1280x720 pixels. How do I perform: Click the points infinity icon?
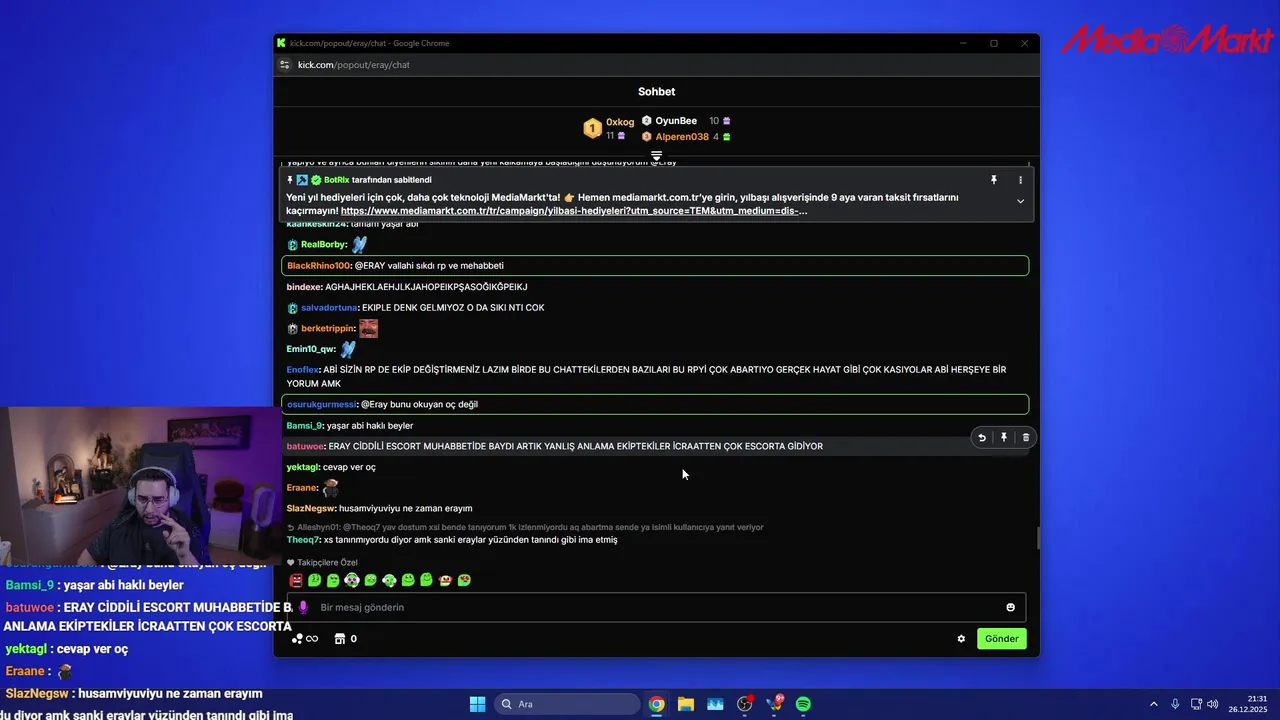(305, 639)
